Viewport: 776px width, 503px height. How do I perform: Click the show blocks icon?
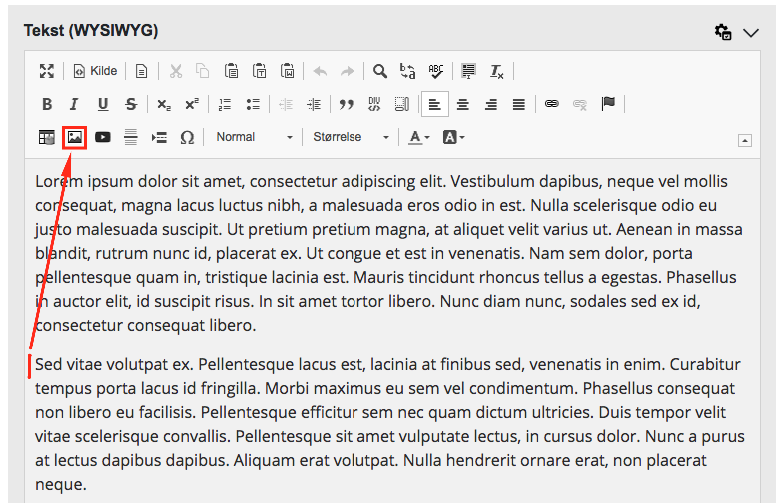pos(402,104)
